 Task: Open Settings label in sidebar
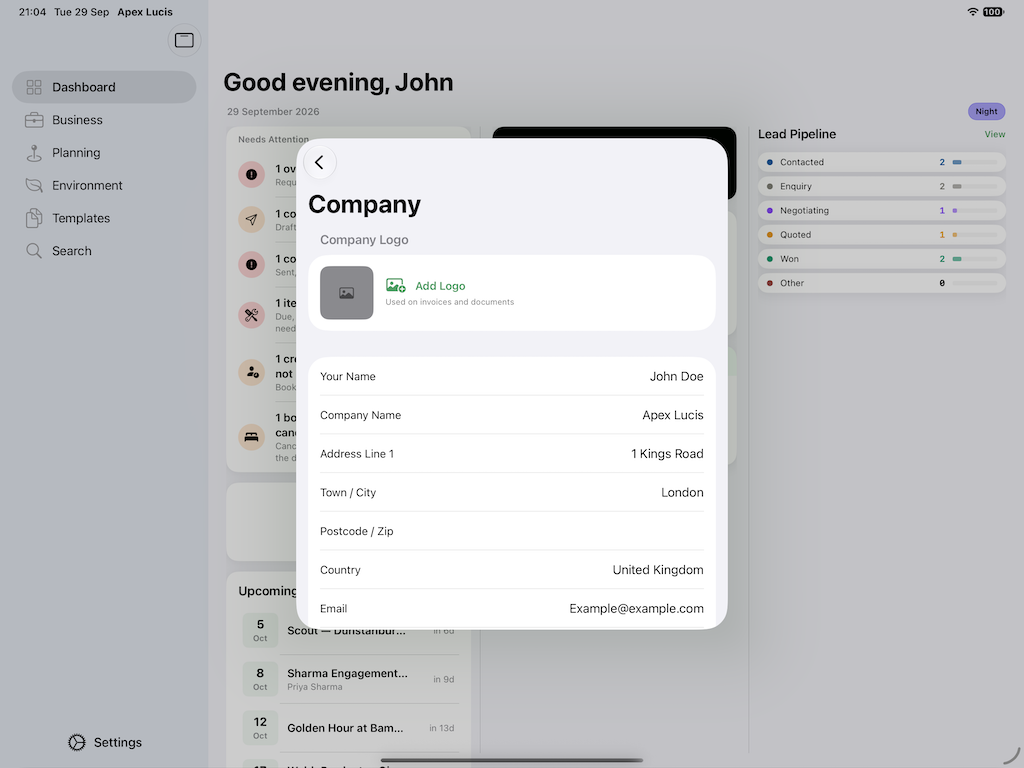click(x=118, y=743)
